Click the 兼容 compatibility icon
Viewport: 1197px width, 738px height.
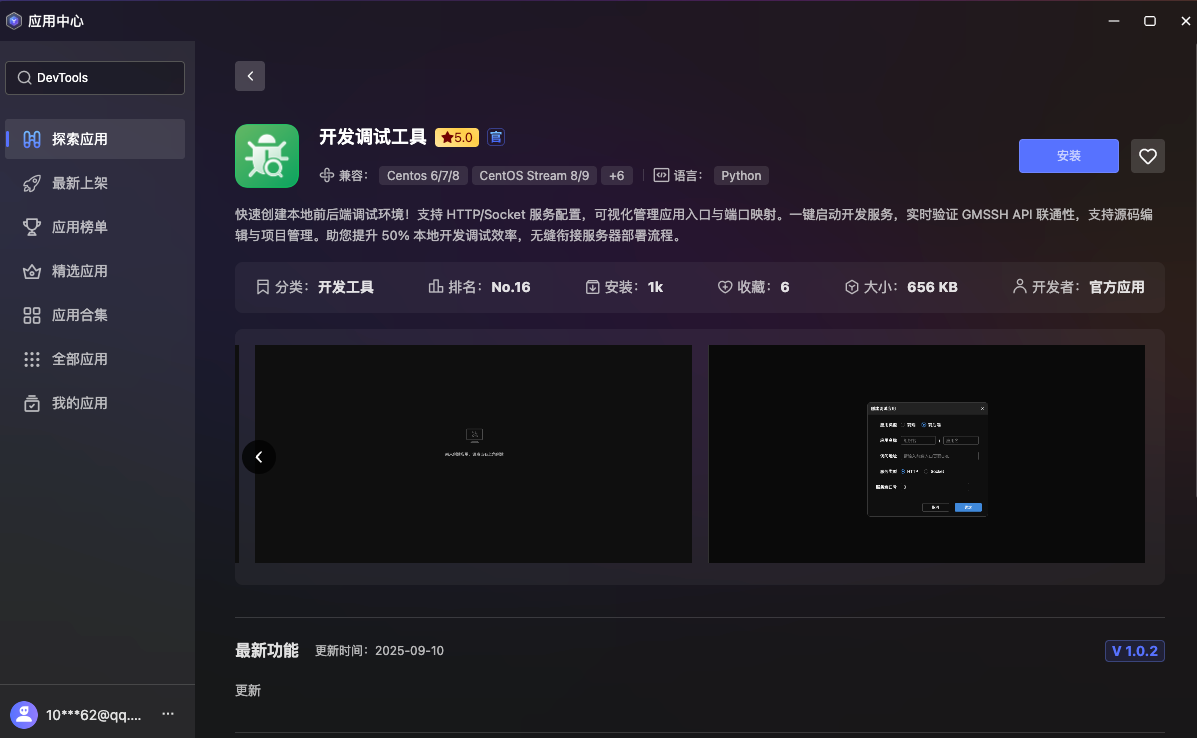point(327,176)
